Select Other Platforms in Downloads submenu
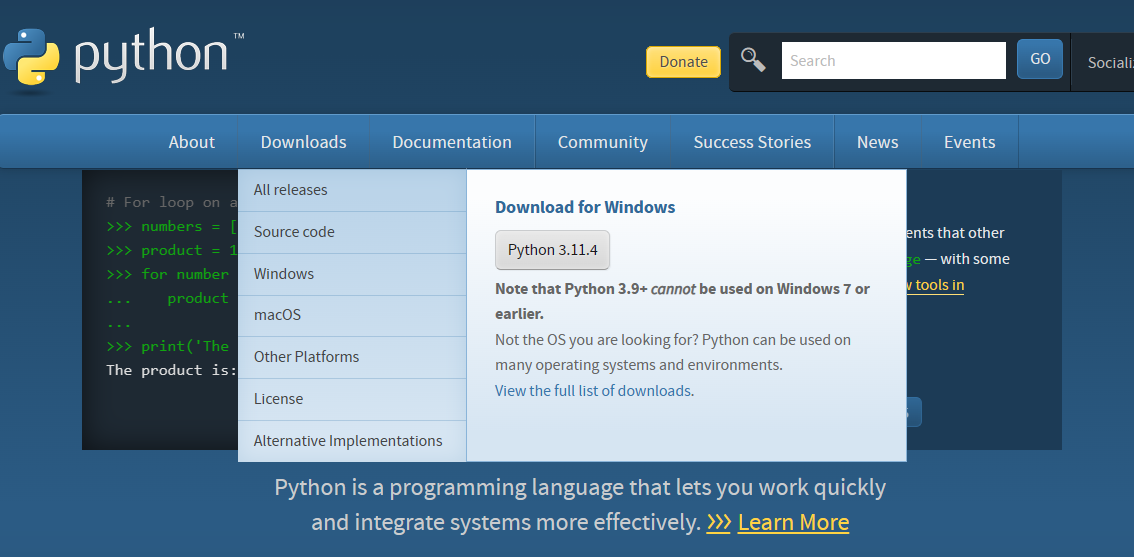Screen dimensions: 1134x557 [352, 357]
